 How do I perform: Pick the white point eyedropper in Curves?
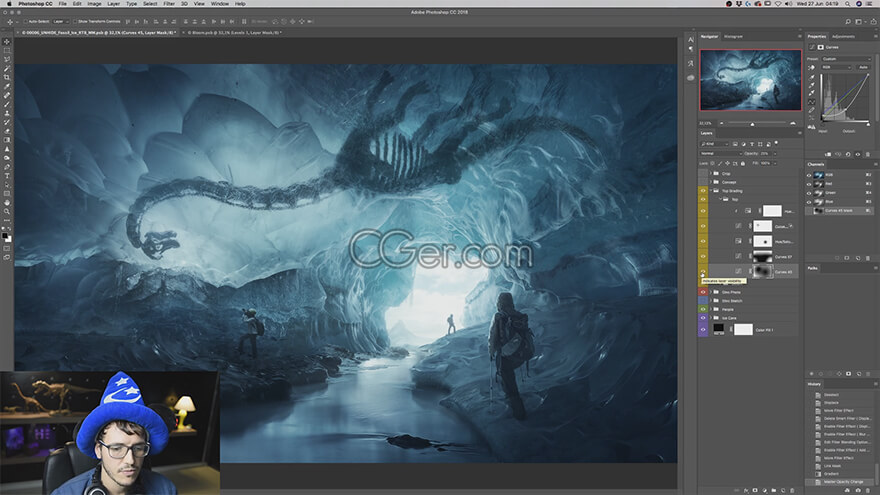pos(812,93)
